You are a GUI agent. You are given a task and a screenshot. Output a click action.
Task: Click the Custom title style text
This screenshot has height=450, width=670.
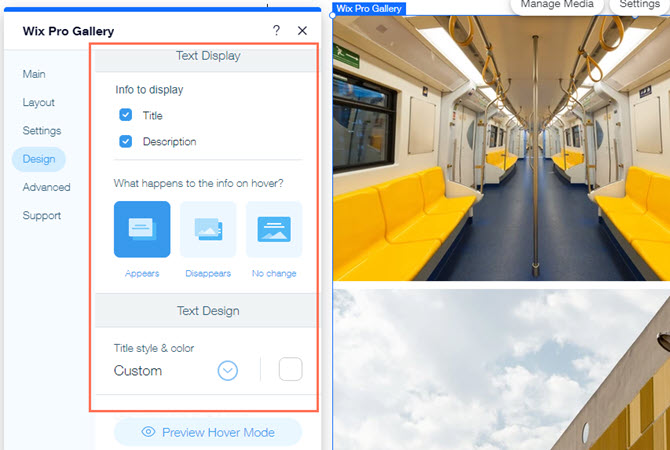138,371
